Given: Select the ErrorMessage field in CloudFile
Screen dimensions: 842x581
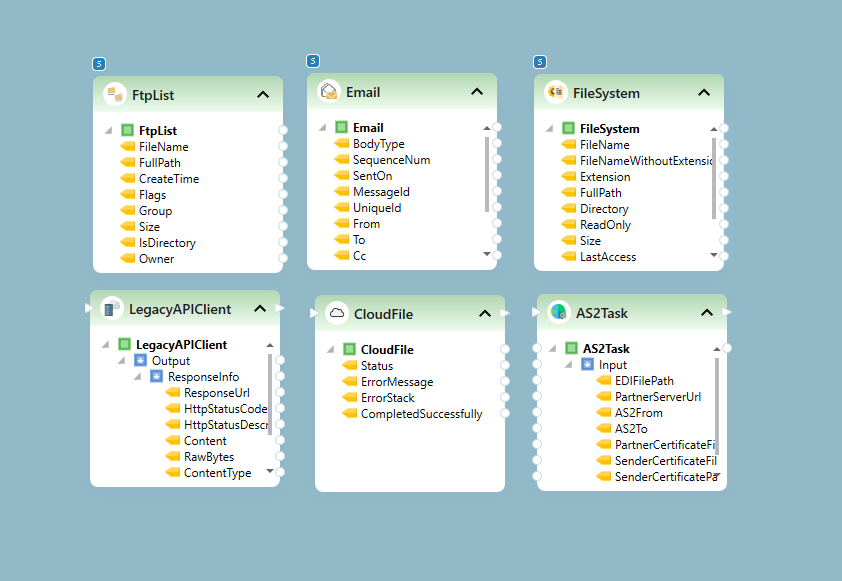Looking at the screenshot, I should pyautogui.click(x=397, y=382).
